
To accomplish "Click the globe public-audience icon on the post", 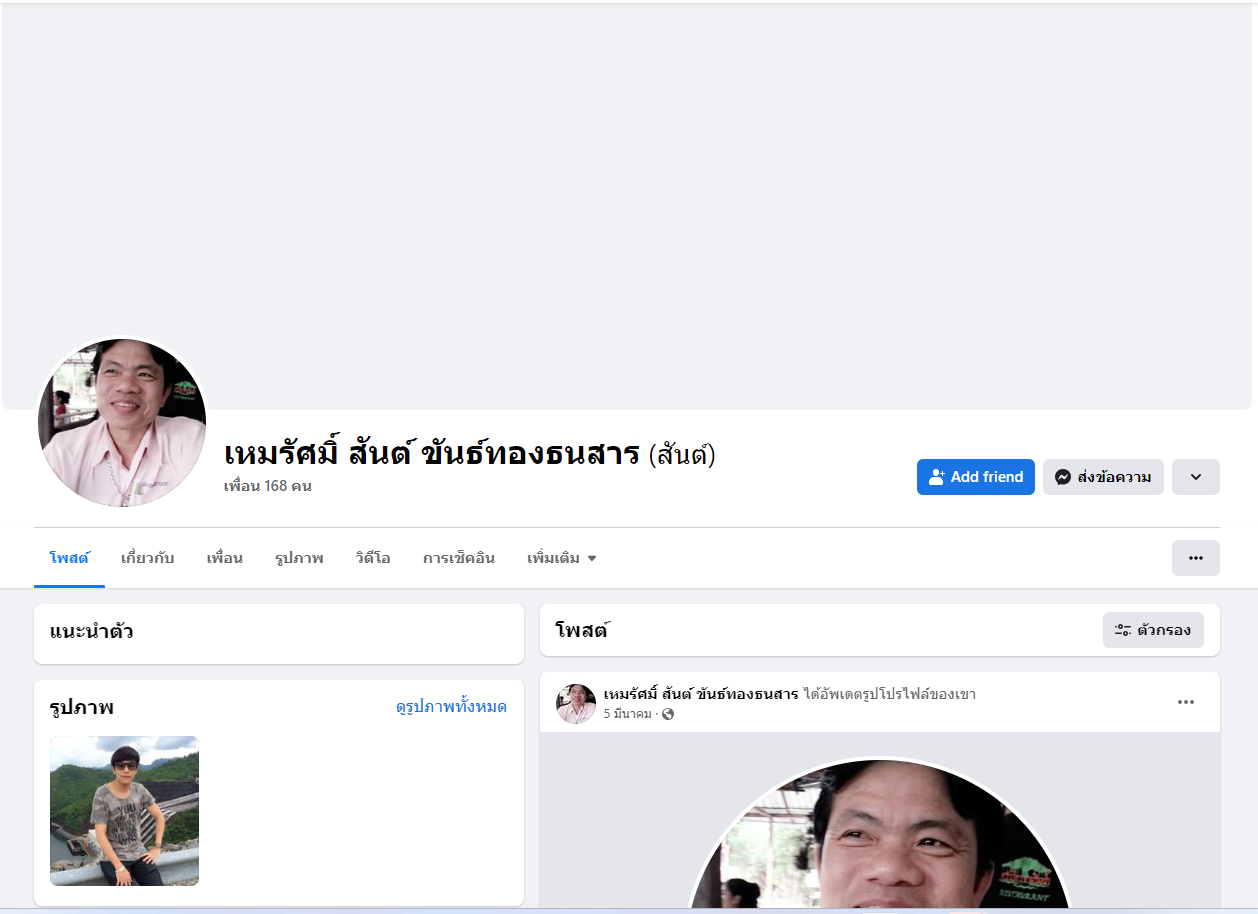I will (x=668, y=714).
